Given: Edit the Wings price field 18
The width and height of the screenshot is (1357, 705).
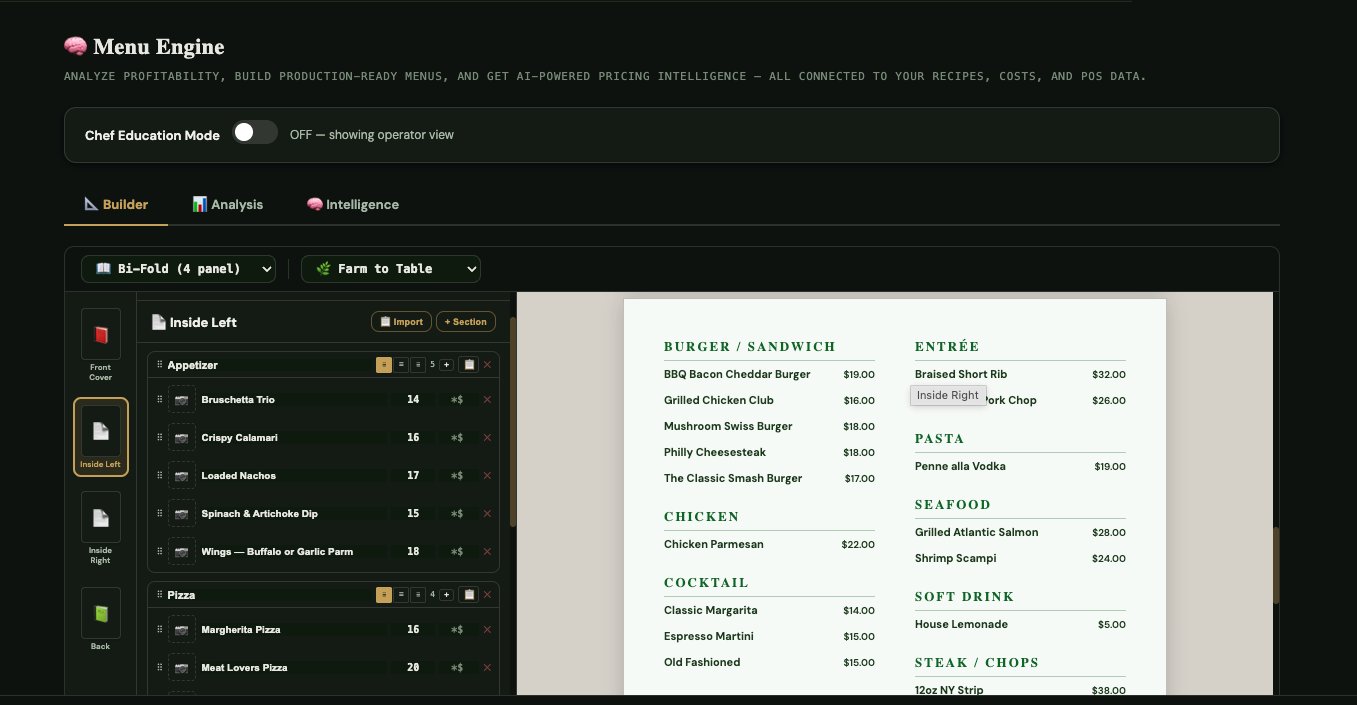Looking at the screenshot, I should pos(413,552).
